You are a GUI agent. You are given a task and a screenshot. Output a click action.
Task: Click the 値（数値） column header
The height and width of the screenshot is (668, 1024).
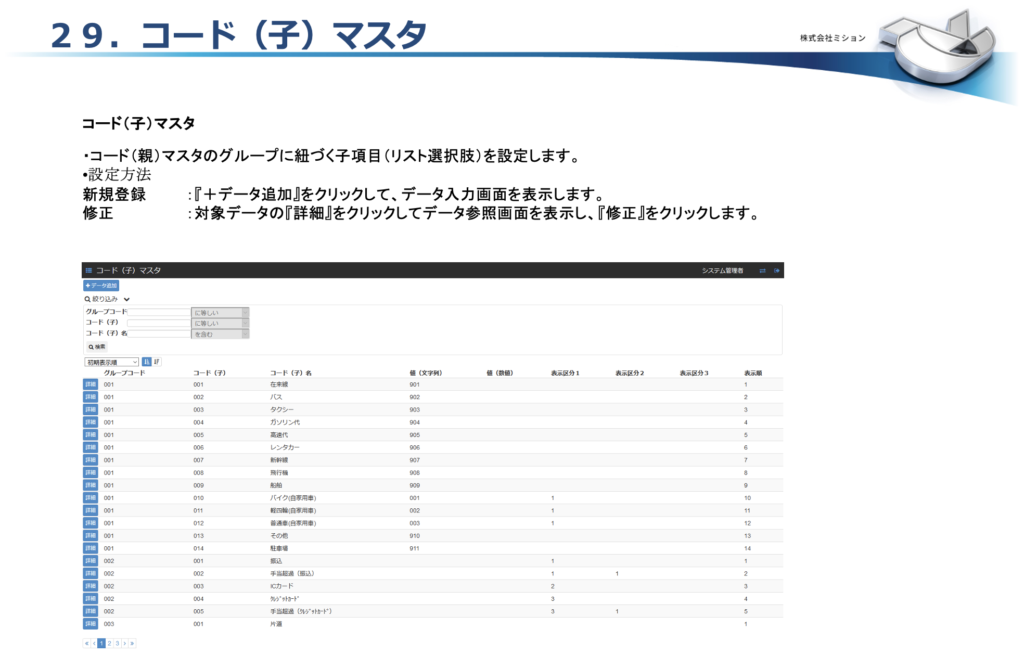coord(500,373)
